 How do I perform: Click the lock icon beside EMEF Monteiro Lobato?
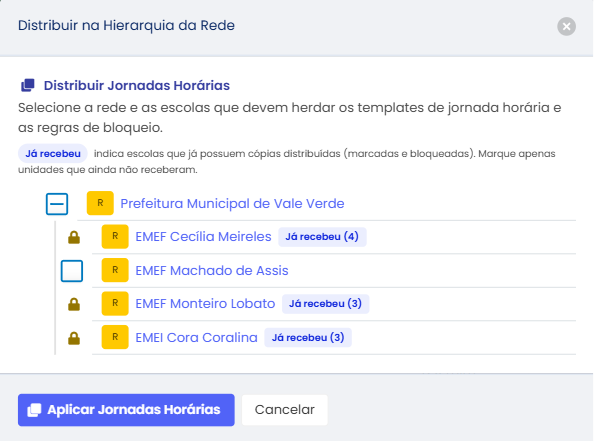click(x=74, y=305)
